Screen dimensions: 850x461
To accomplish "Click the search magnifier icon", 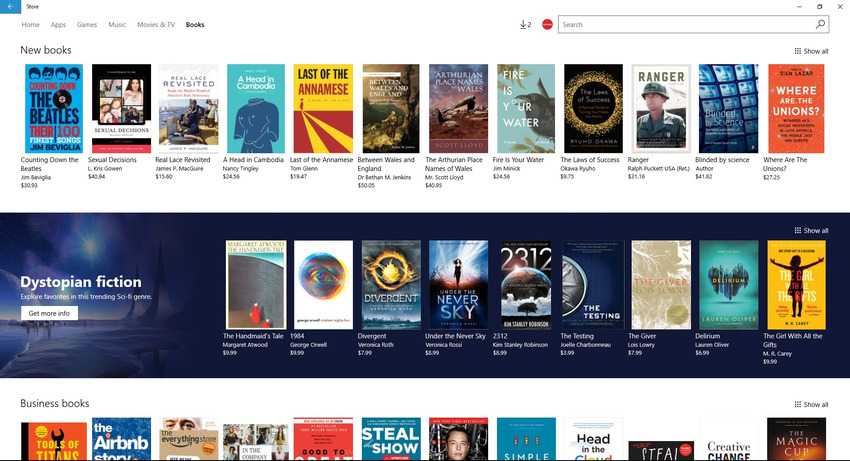I will pos(820,24).
